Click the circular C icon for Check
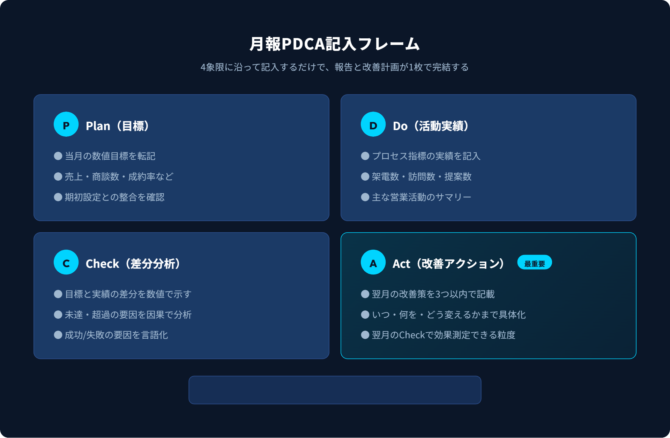This screenshot has height=438, width=670. coord(66,264)
